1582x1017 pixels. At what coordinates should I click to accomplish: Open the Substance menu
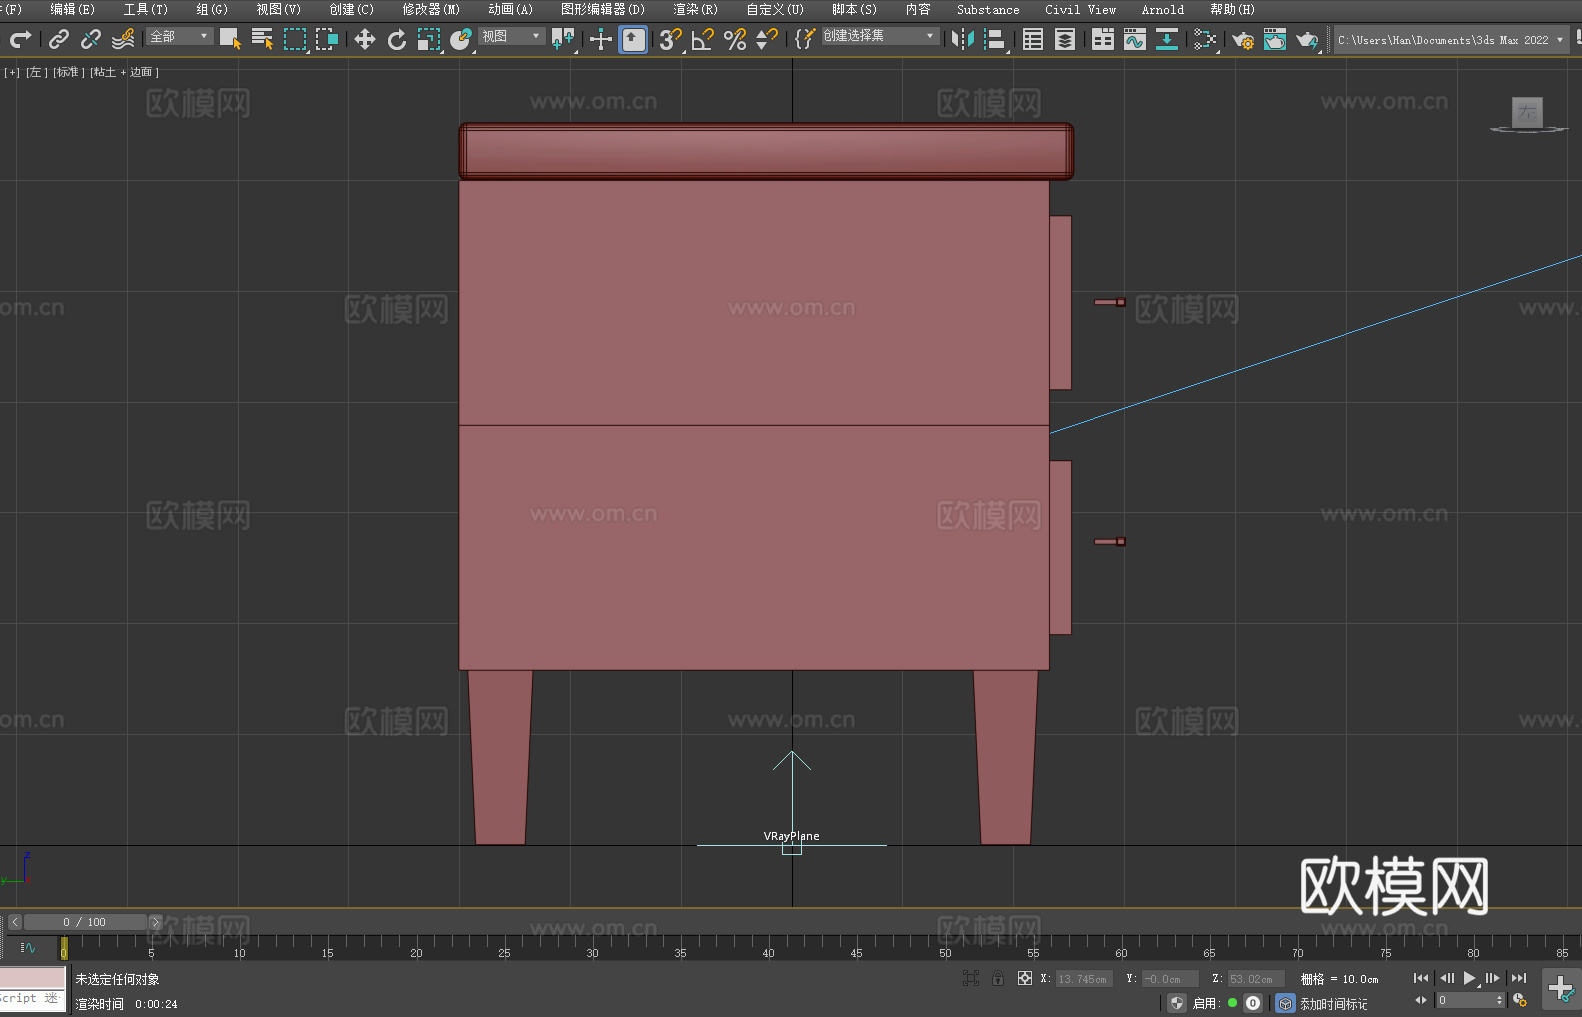point(988,9)
